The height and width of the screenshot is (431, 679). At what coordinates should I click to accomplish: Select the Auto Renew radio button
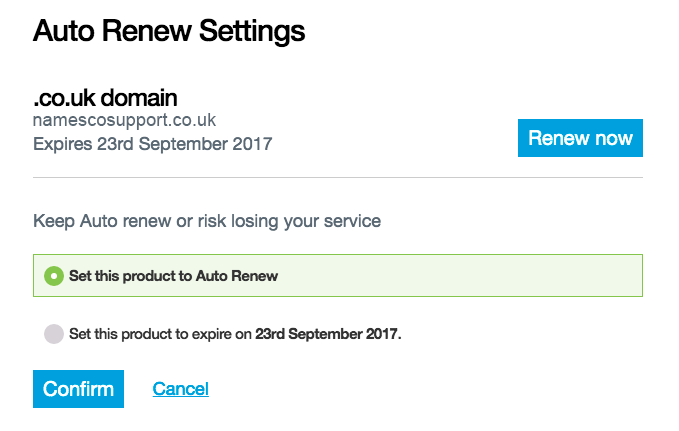coord(54,276)
